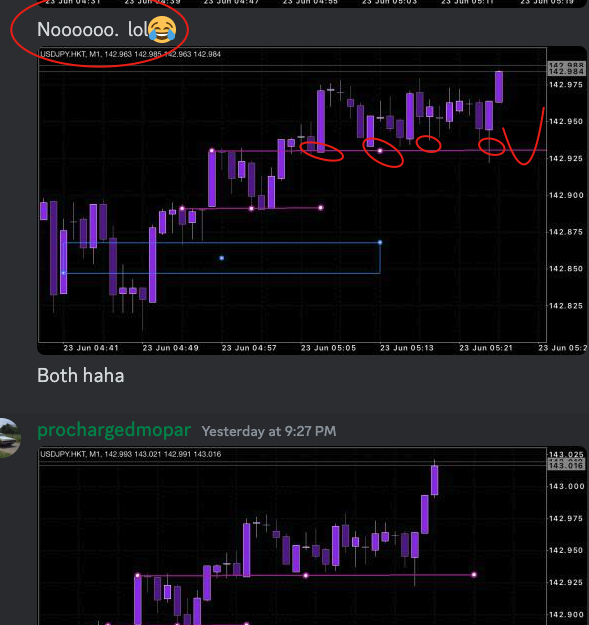Click the laughing-crying emoji after 'lol'
589x625 pixels.
coord(162,29)
